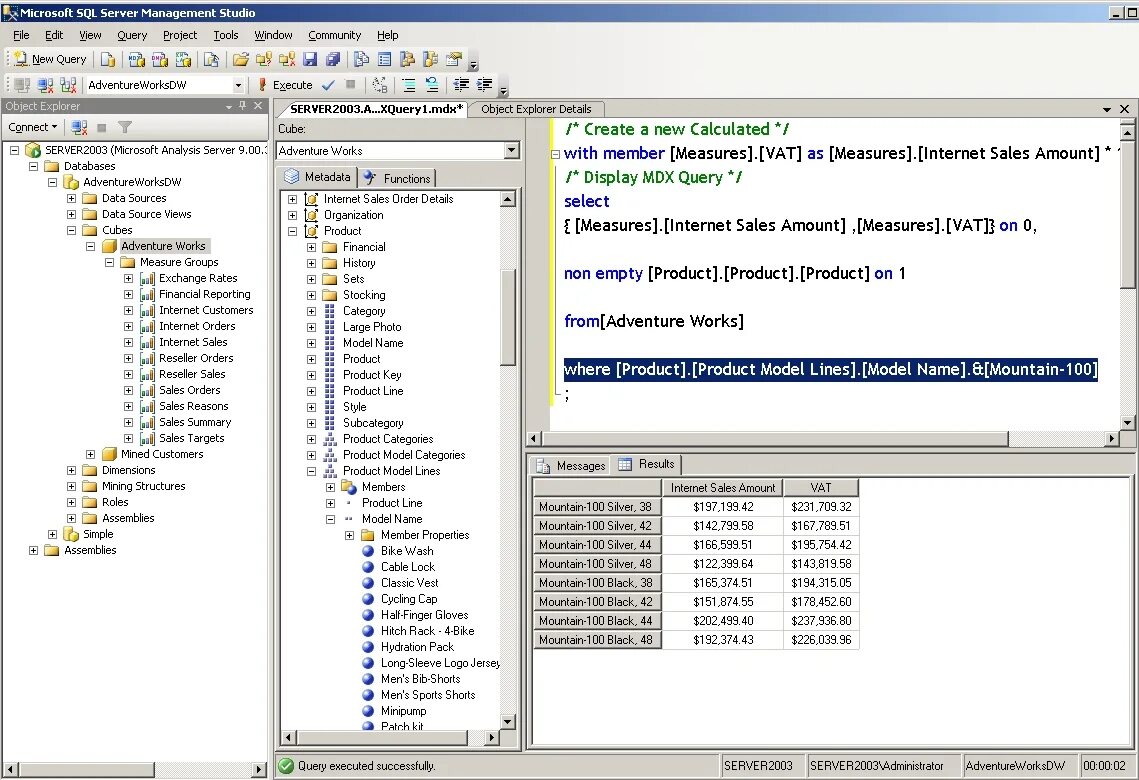
Task: Select the Metadata tab
Action: tap(317, 176)
